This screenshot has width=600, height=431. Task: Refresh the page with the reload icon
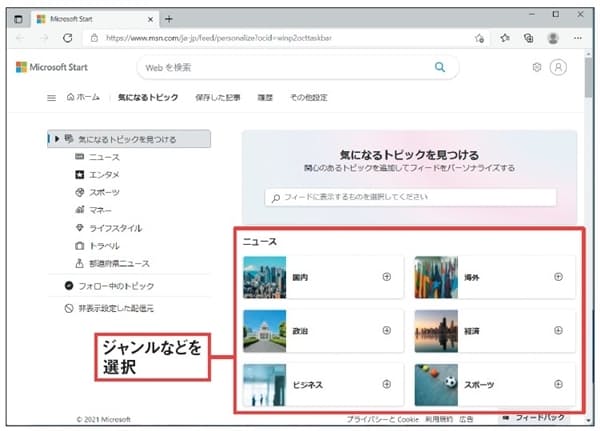pyautogui.click(x=67, y=38)
